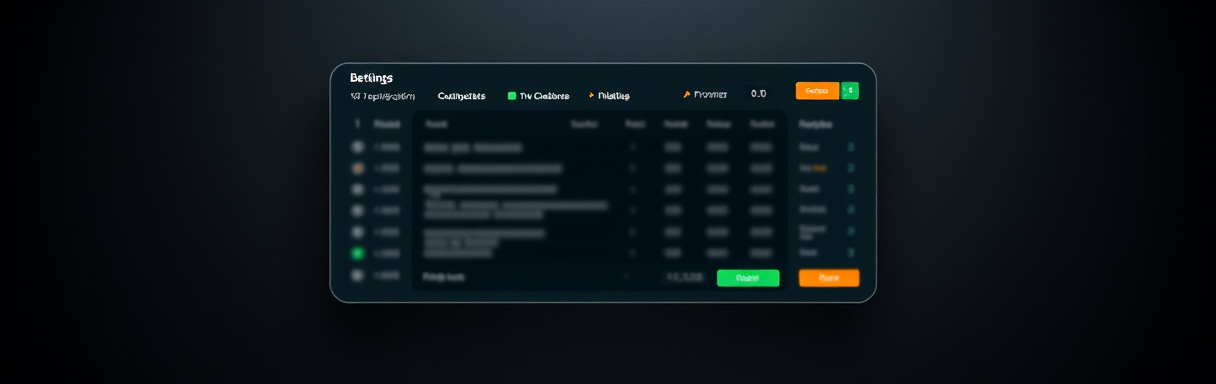
Task: Select the 0.0 value field in the header
Action: click(x=758, y=93)
